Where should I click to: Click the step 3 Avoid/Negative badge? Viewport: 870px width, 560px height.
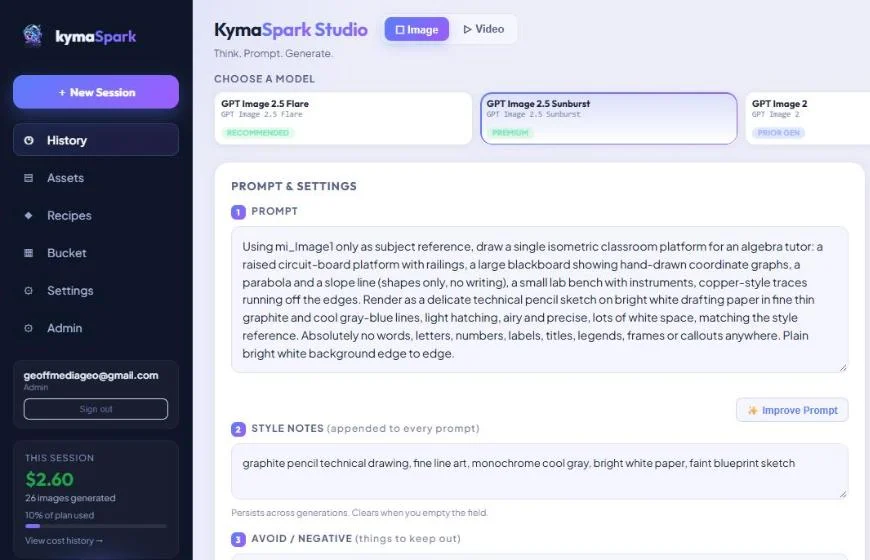238,539
